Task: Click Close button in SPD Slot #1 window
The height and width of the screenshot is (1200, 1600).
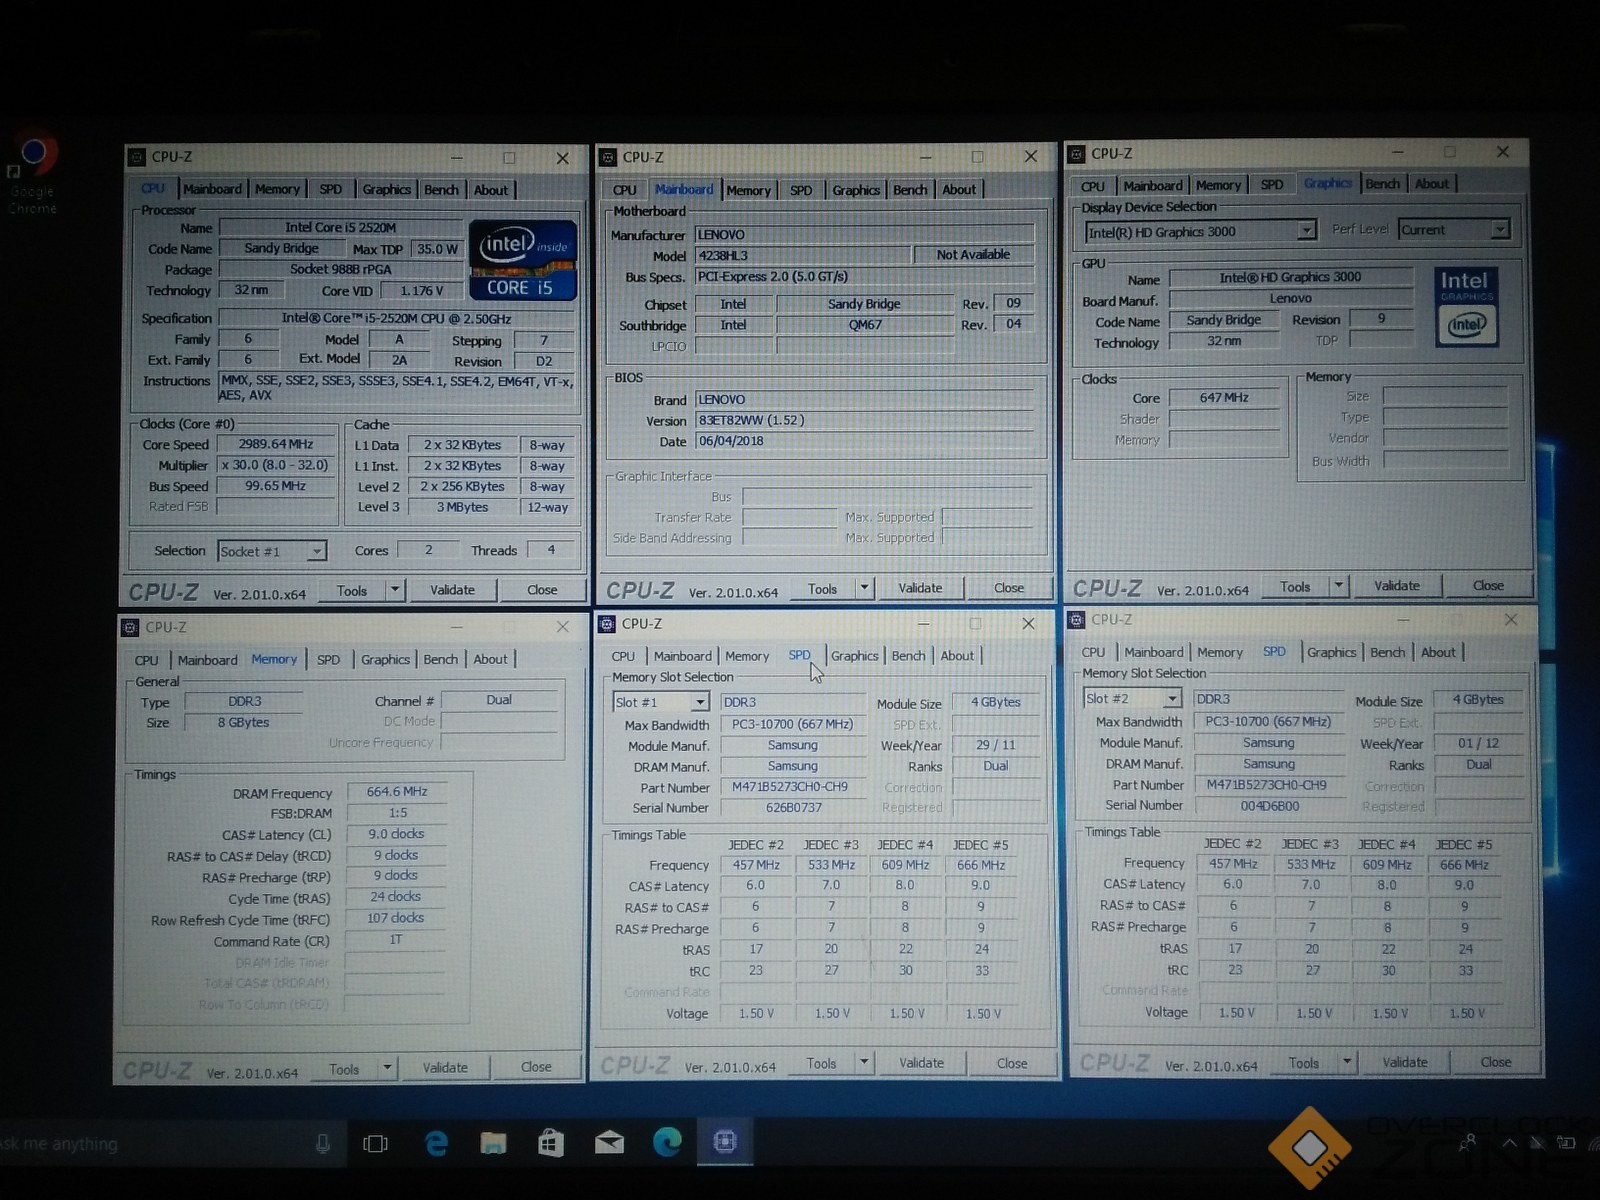Action: (x=1011, y=1063)
